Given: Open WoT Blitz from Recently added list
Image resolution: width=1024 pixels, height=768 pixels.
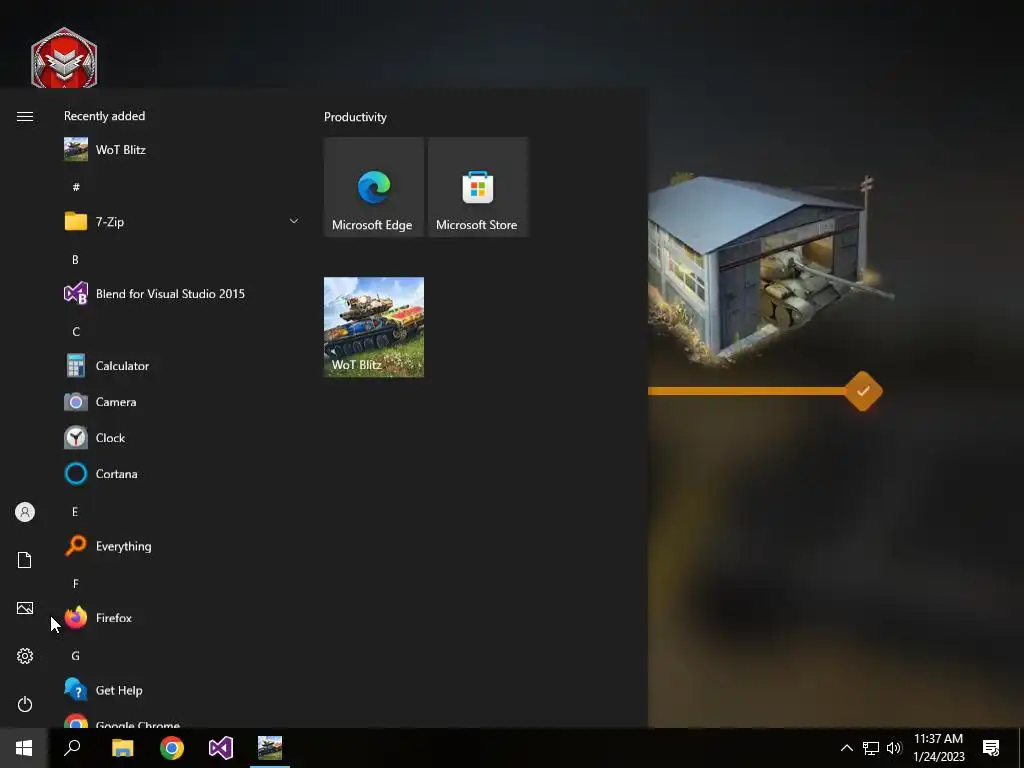Looking at the screenshot, I should pos(180,150).
